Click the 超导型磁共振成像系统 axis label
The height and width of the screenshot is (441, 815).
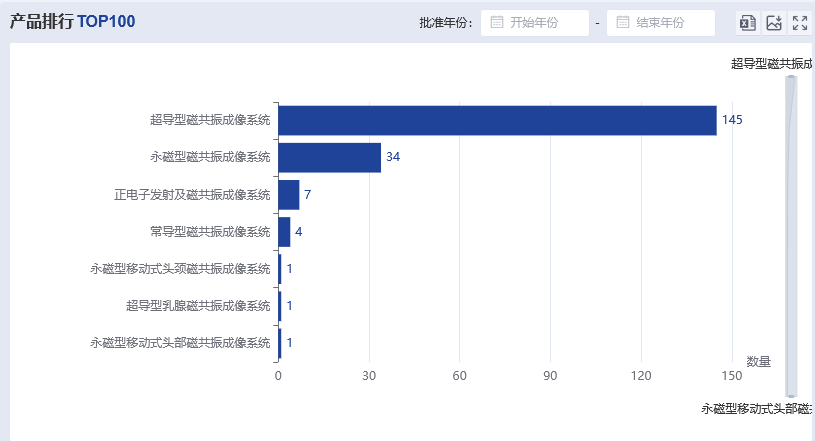click(210, 120)
